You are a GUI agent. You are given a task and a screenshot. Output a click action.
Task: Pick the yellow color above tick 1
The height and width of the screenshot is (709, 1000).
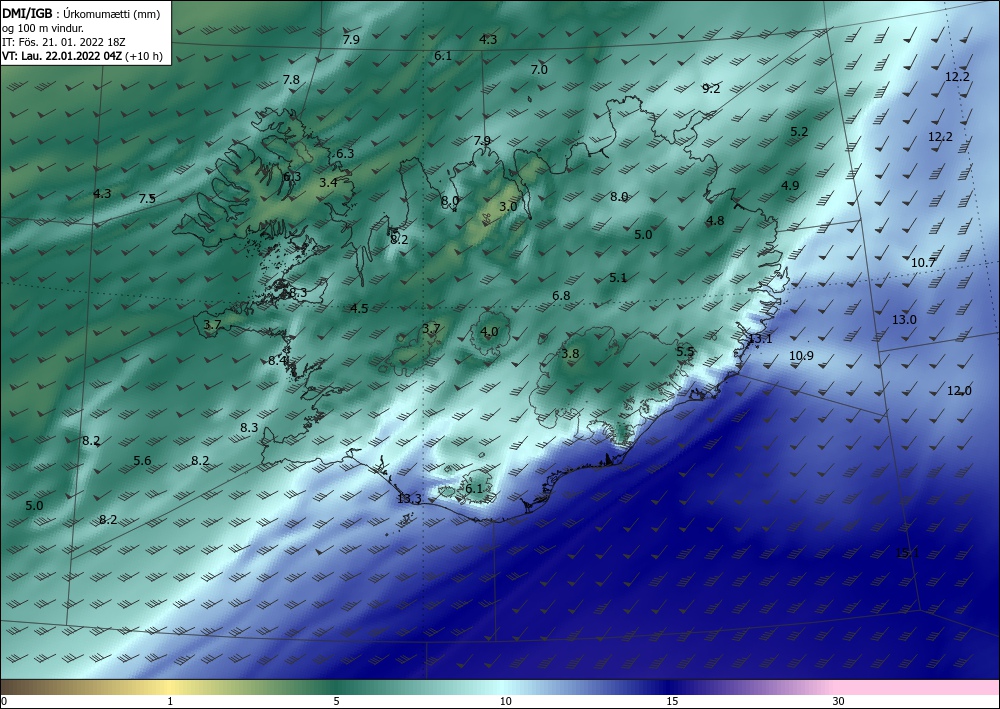170,687
